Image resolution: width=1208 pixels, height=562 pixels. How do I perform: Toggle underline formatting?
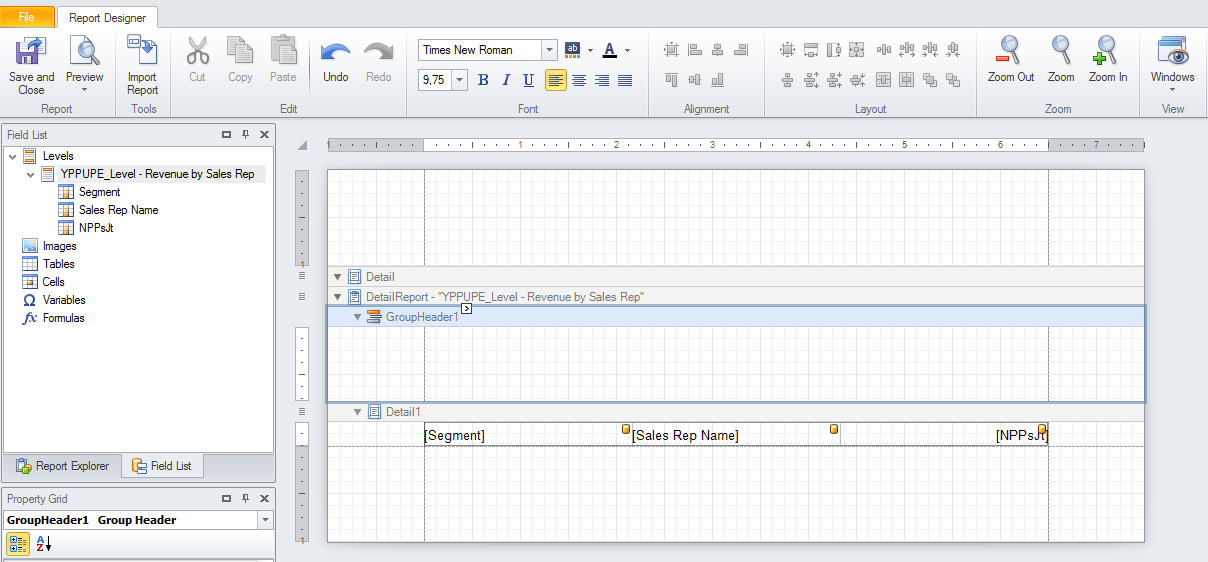tap(529, 80)
